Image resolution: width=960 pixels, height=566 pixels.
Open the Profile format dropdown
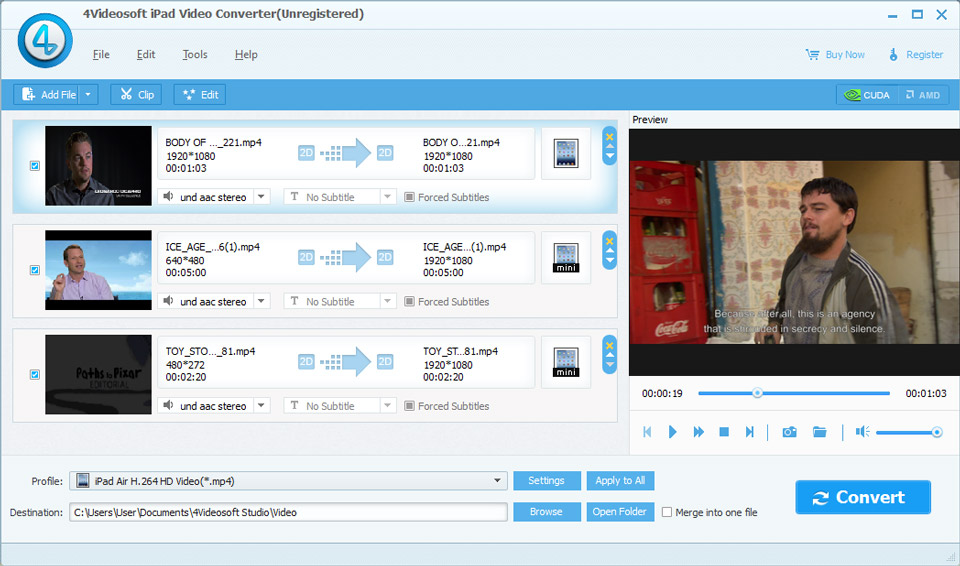497,481
